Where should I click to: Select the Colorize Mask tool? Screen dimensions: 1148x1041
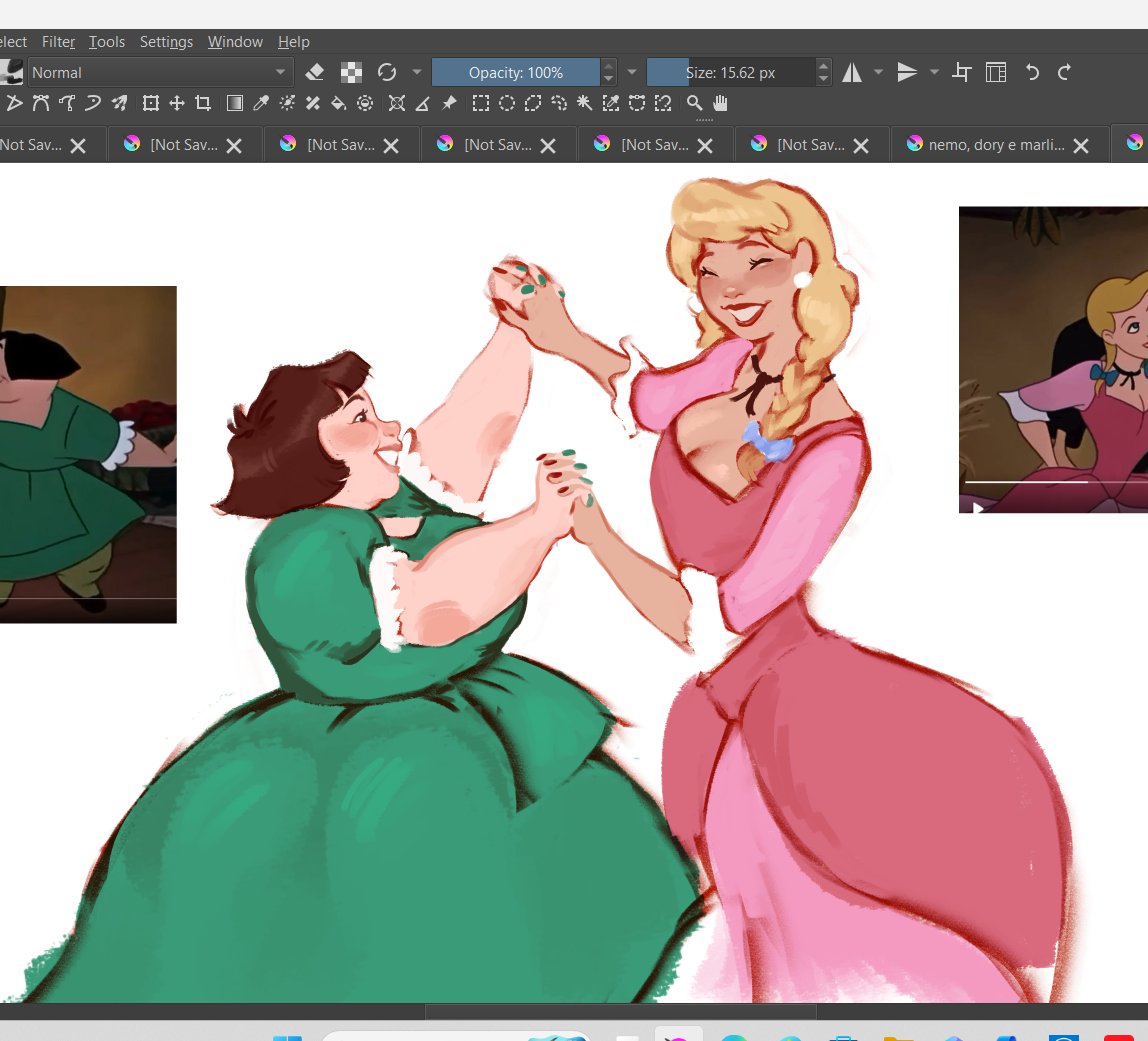(287, 103)
